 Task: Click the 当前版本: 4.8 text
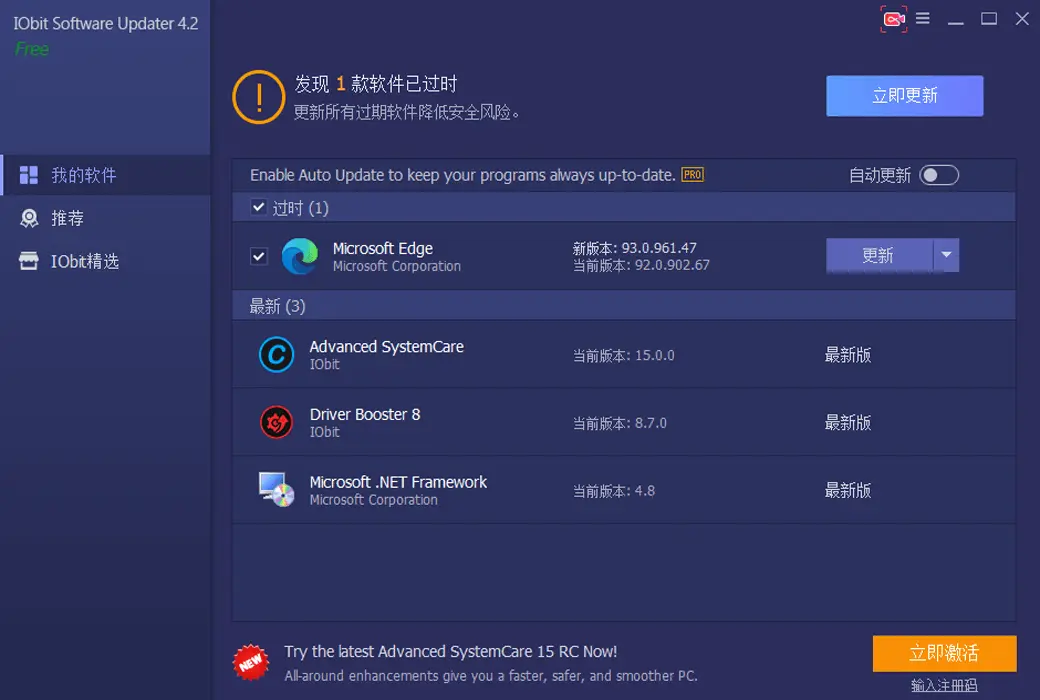(x=614, y=491)
